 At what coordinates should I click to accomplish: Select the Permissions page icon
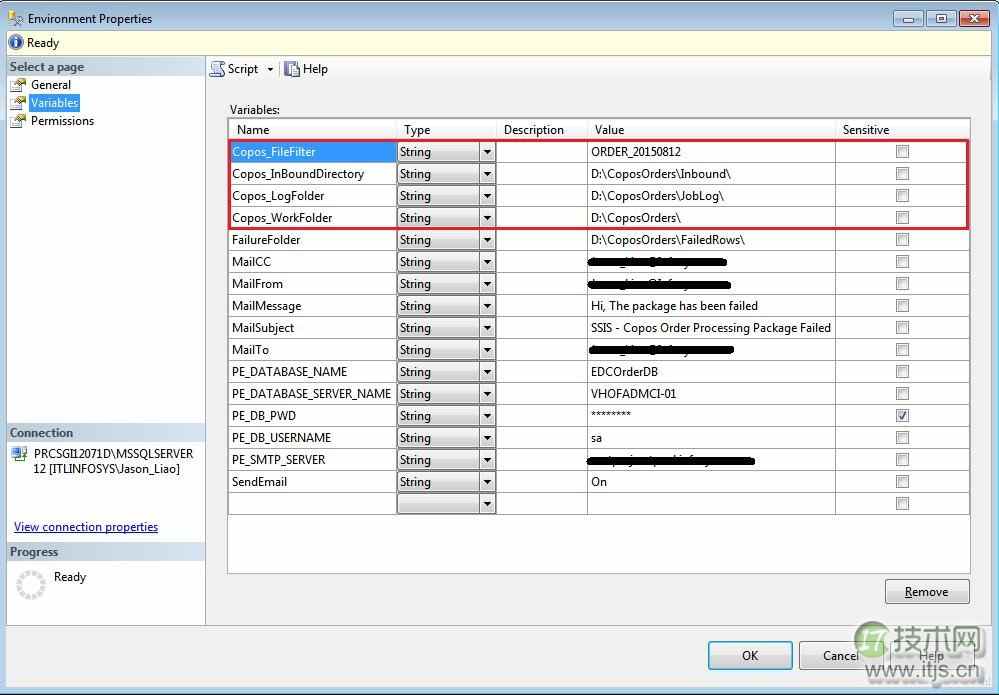[x=20, y=120]
